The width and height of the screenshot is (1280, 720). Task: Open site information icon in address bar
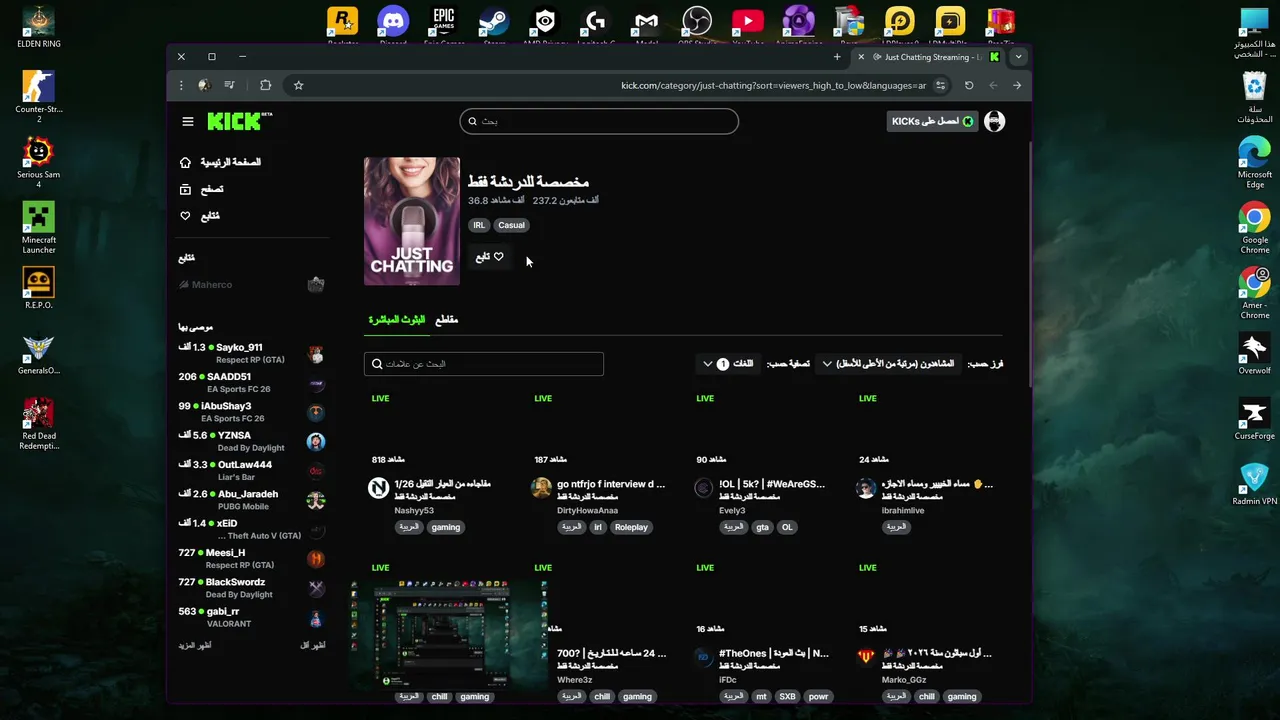(x=940, y=85)
